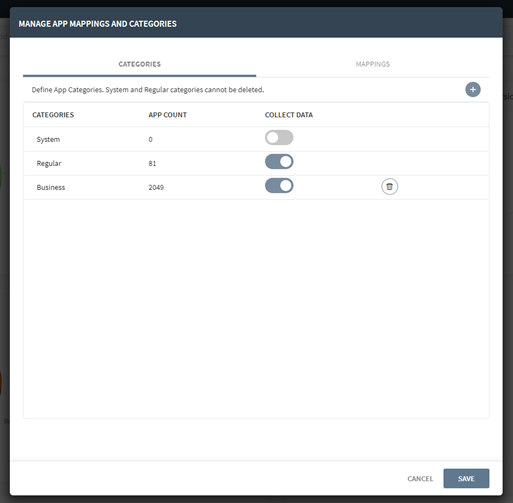The width and height of the screenshot is (513, 503).
Task: Click the plus icon to add a category
Action: click(x=472, y=89)
